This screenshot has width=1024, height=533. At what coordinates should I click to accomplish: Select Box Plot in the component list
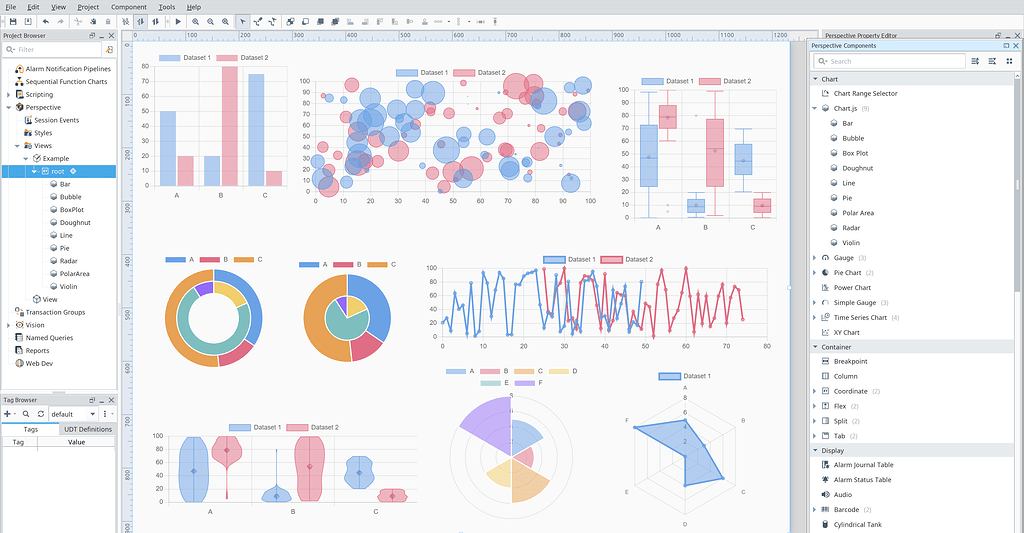click(855, 153)
